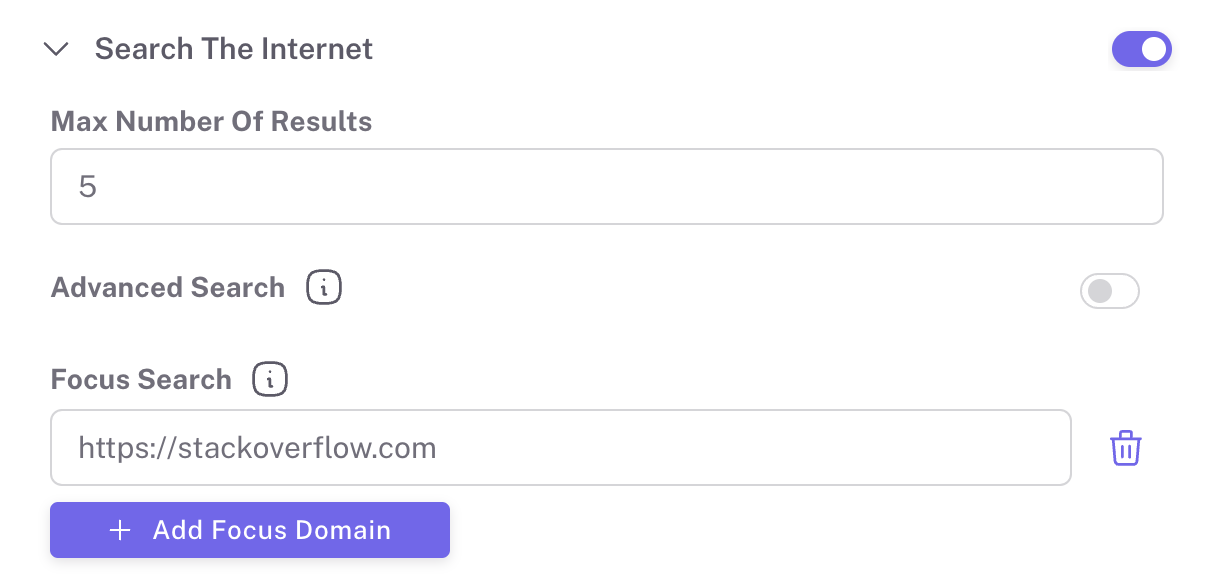Click the value 5 in results field
This screenshot has height=574, width=1214.
pos(87,187)
